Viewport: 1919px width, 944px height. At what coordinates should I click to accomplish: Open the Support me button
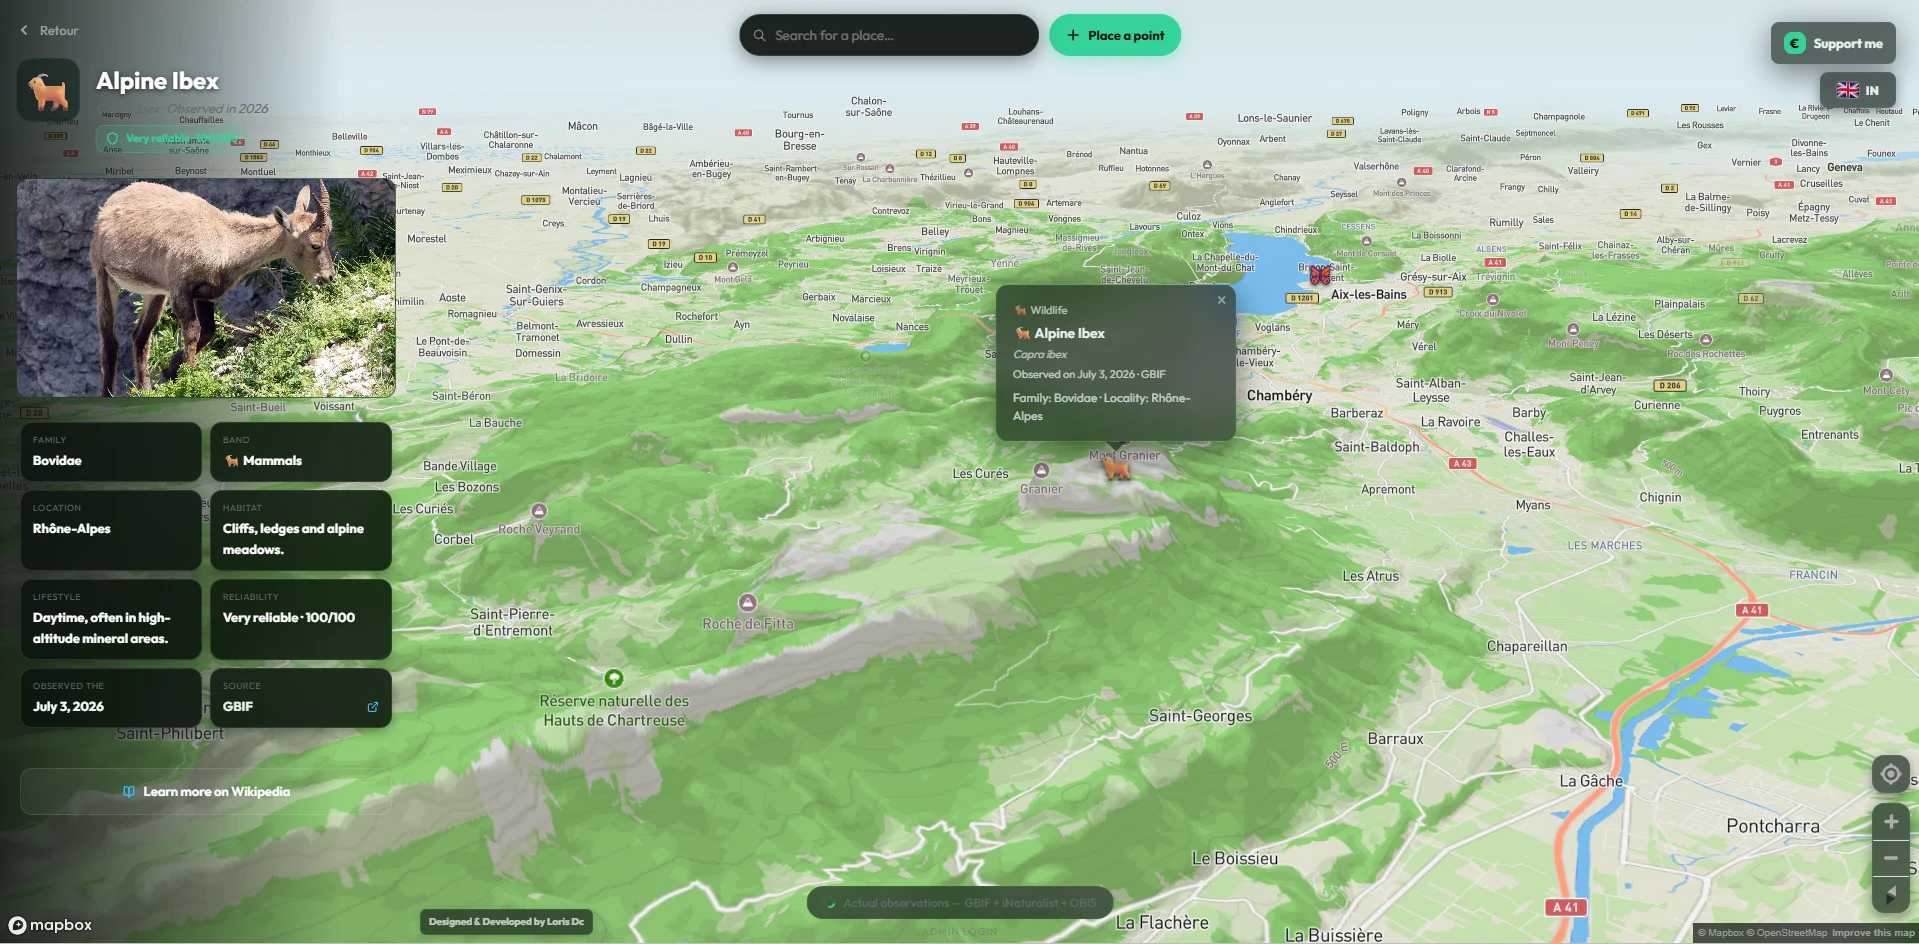click(x=1833, y=43)
